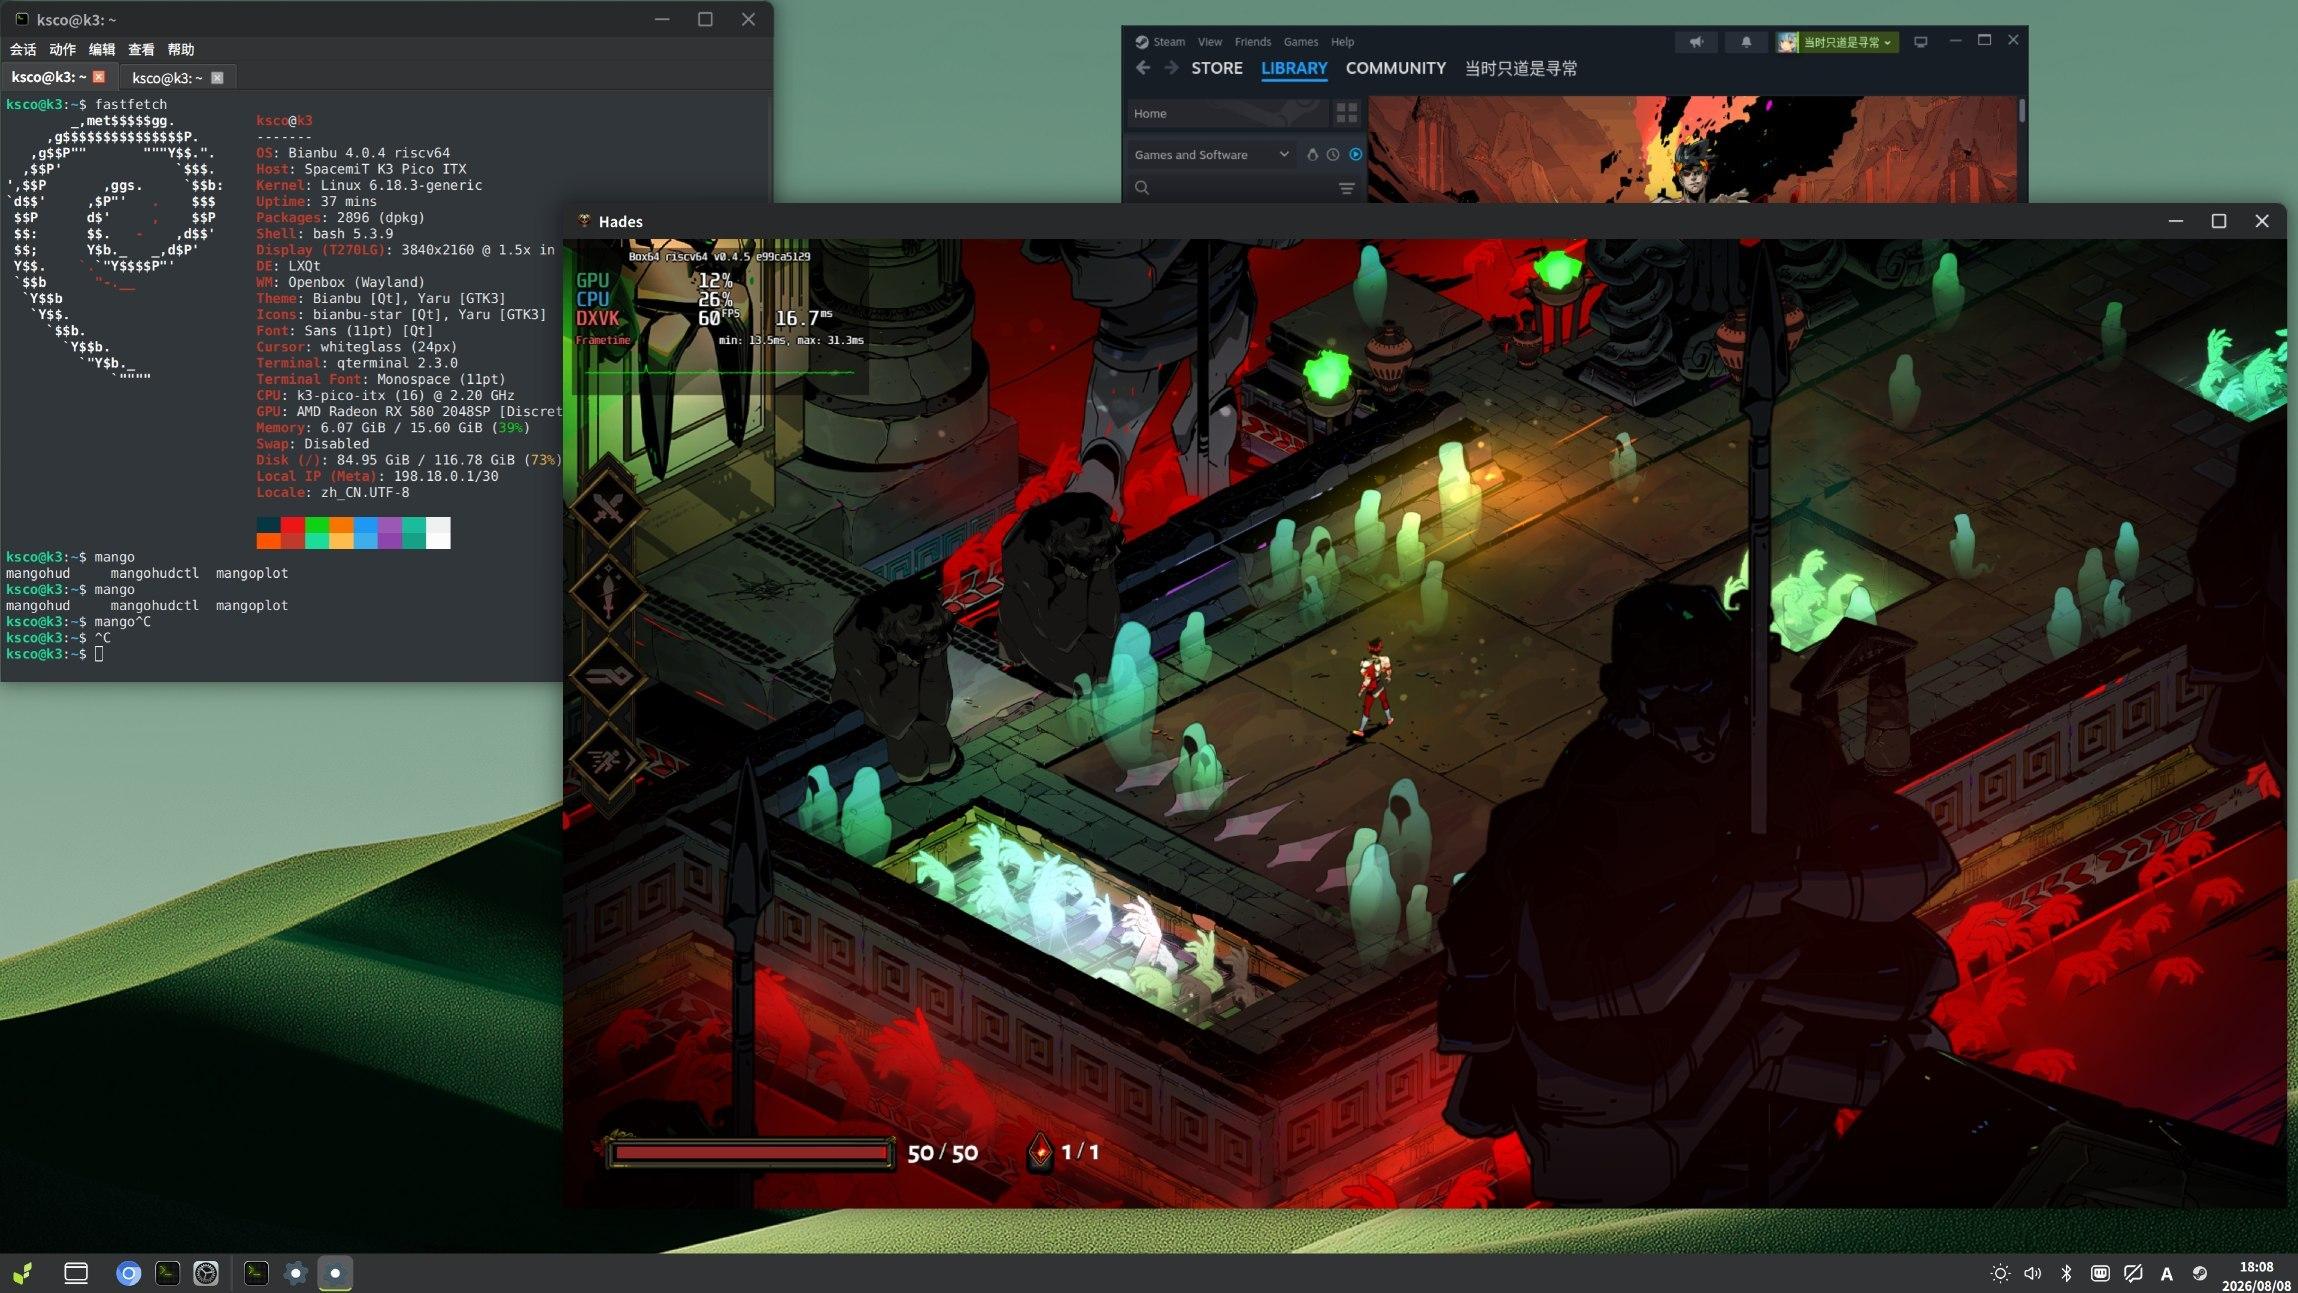Expand the Games and Software filter dropdown

pyautogui.click(x=1211, y=155)
